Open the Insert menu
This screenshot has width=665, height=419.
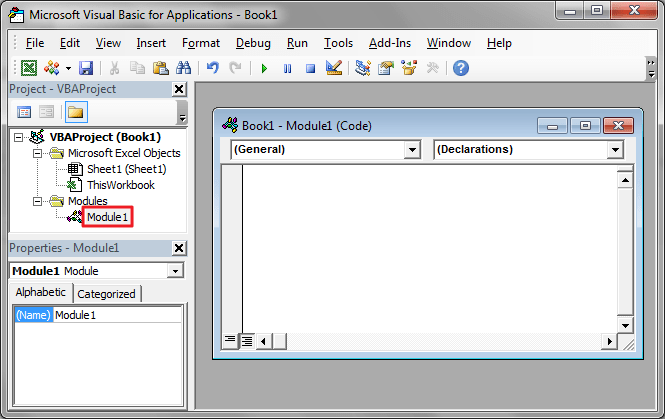pos(151,43)
